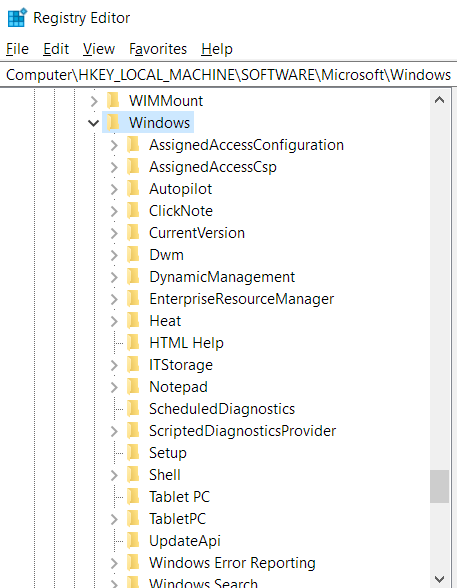Open the Help menu
The width and height of the screenshot is (457, 588).
(217, 49)
